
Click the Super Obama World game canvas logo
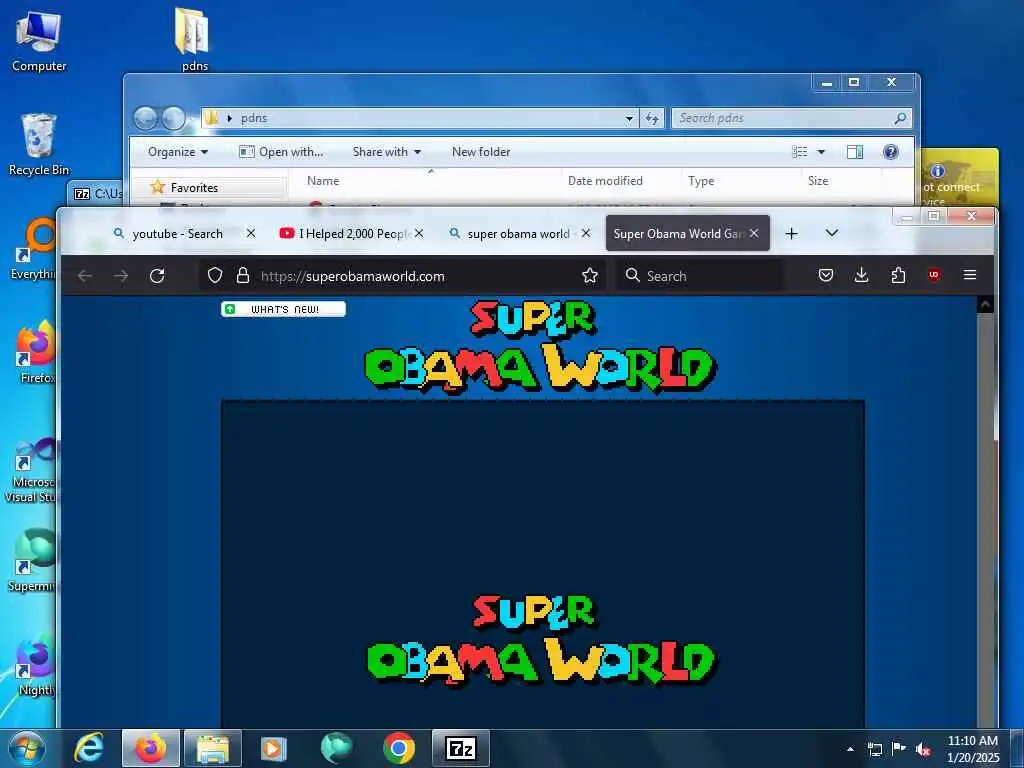click(541, 639)
